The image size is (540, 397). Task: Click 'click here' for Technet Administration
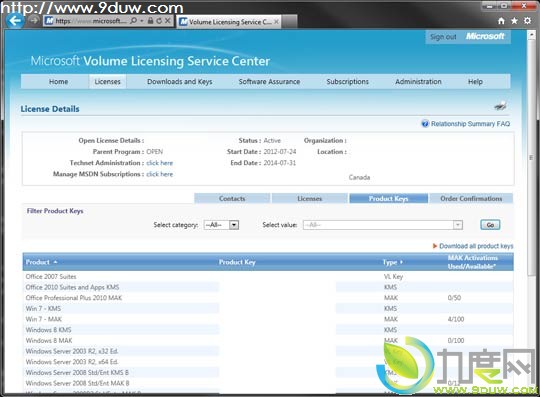pos(159,163)
